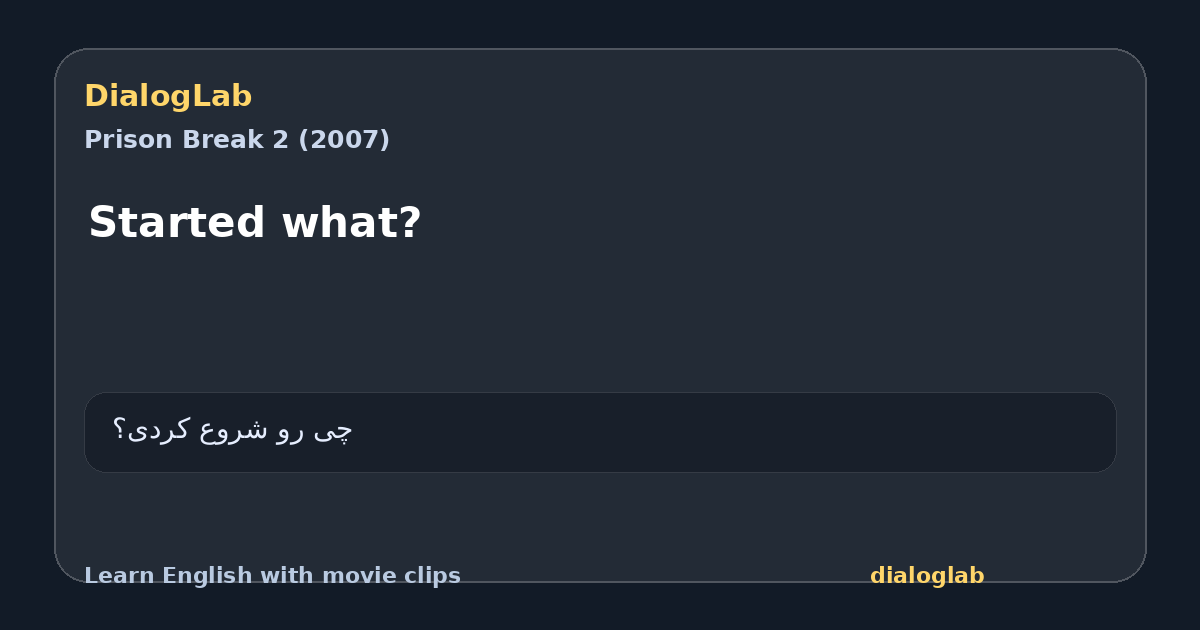Select the English line "Started what?"
Image resolution: width=1200 pixels, height=630 pixels.
pos(255,222)
